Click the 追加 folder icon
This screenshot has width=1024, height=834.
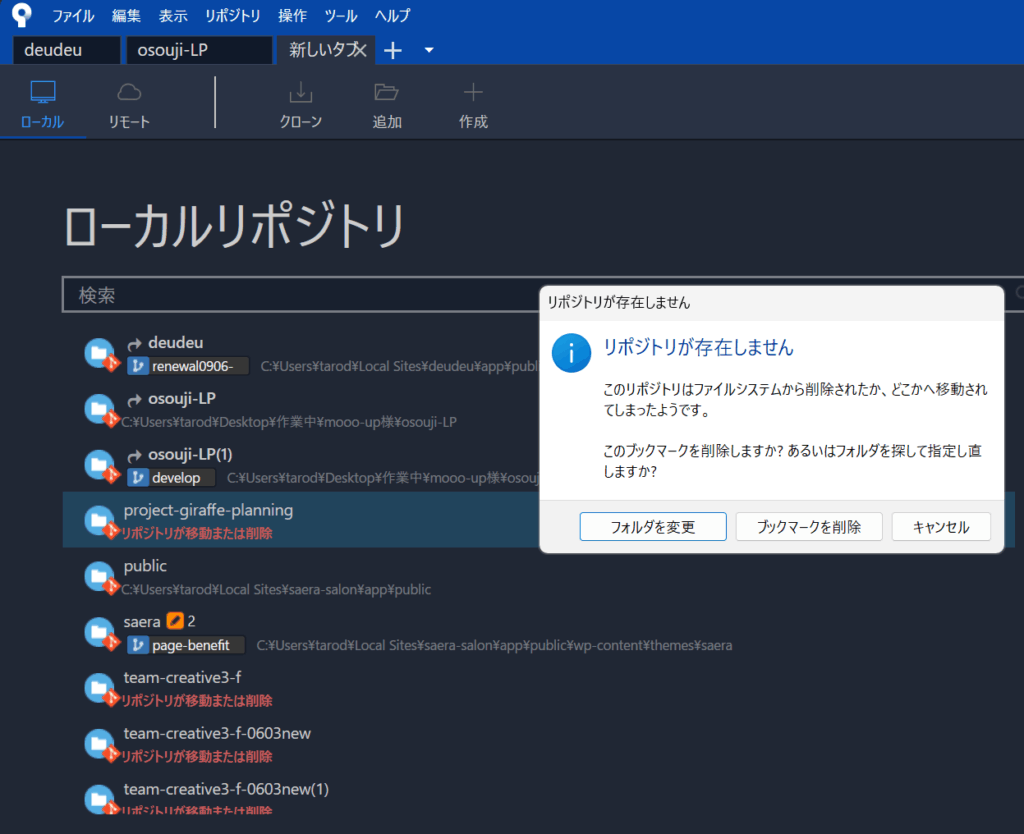tap(386, 93)
